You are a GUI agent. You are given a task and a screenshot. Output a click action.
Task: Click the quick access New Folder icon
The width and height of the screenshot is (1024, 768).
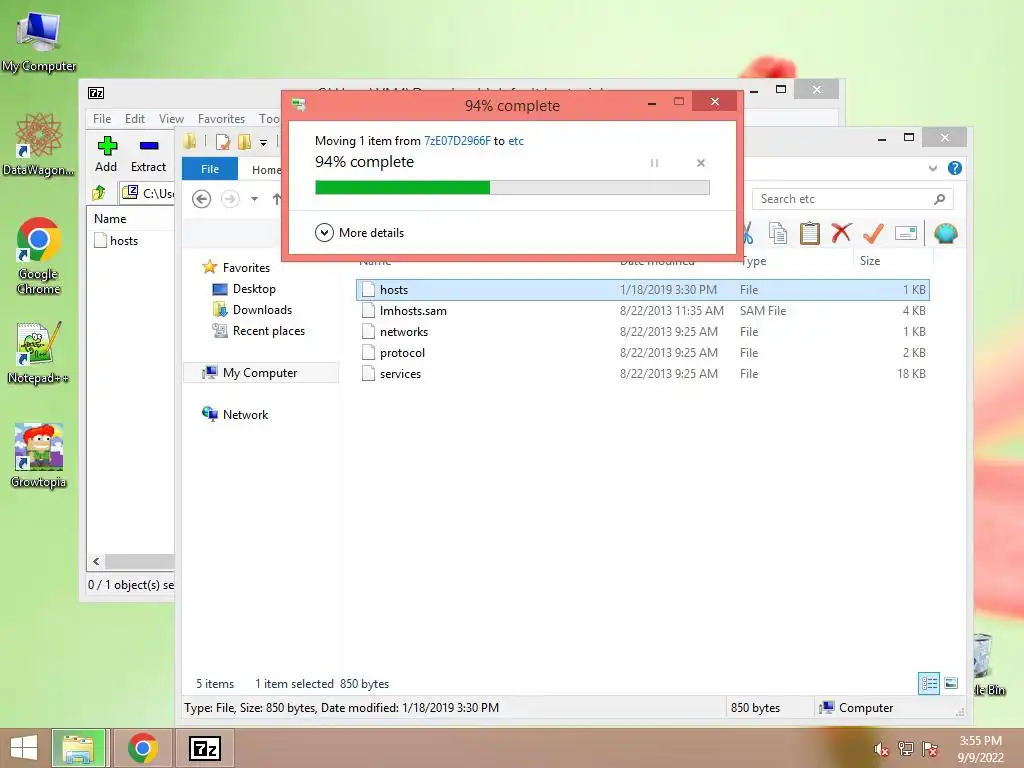(x=245, y=142)
